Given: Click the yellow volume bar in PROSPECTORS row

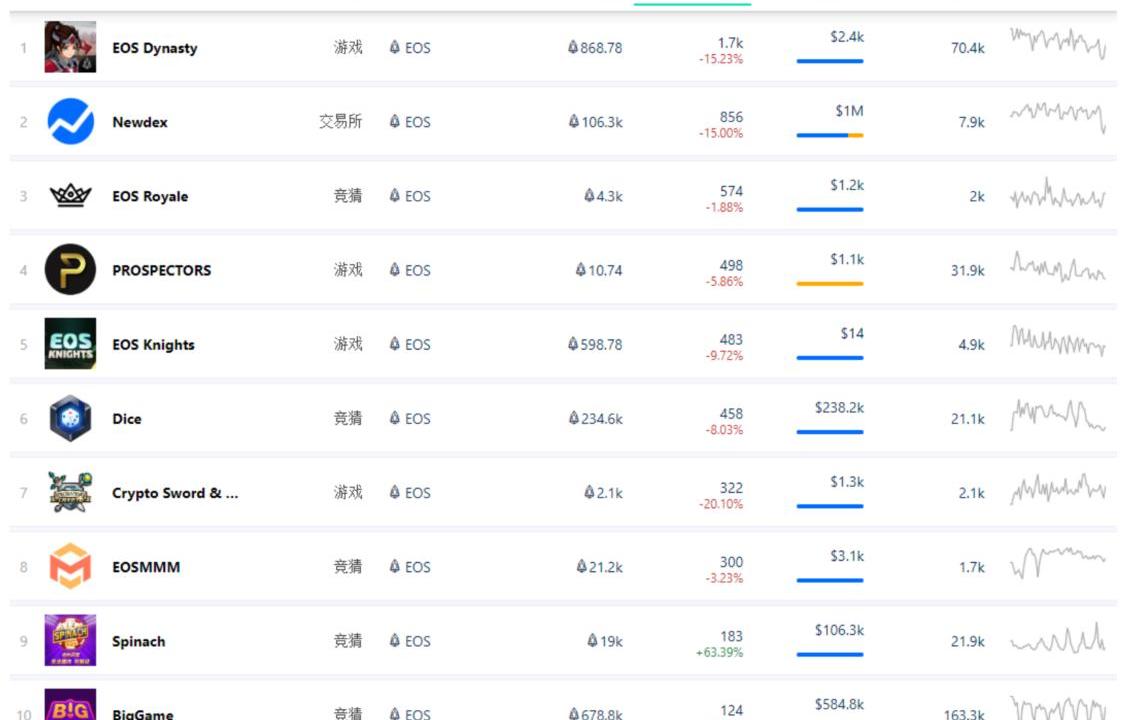Looking at the screenshot, I should [x=829, y=284].
